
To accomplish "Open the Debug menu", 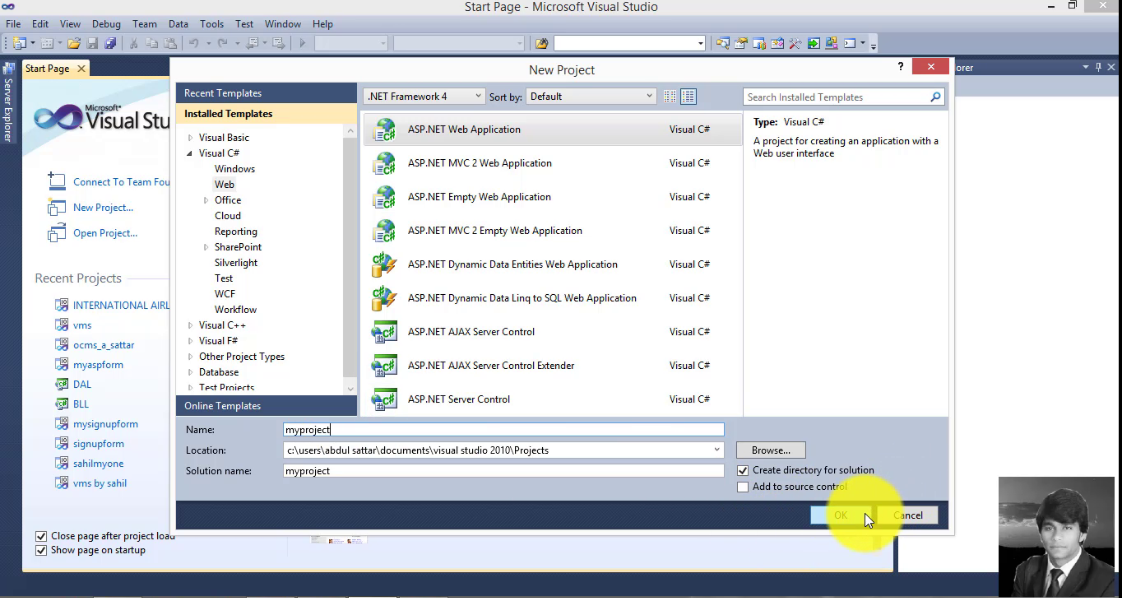I will point(107,24).
